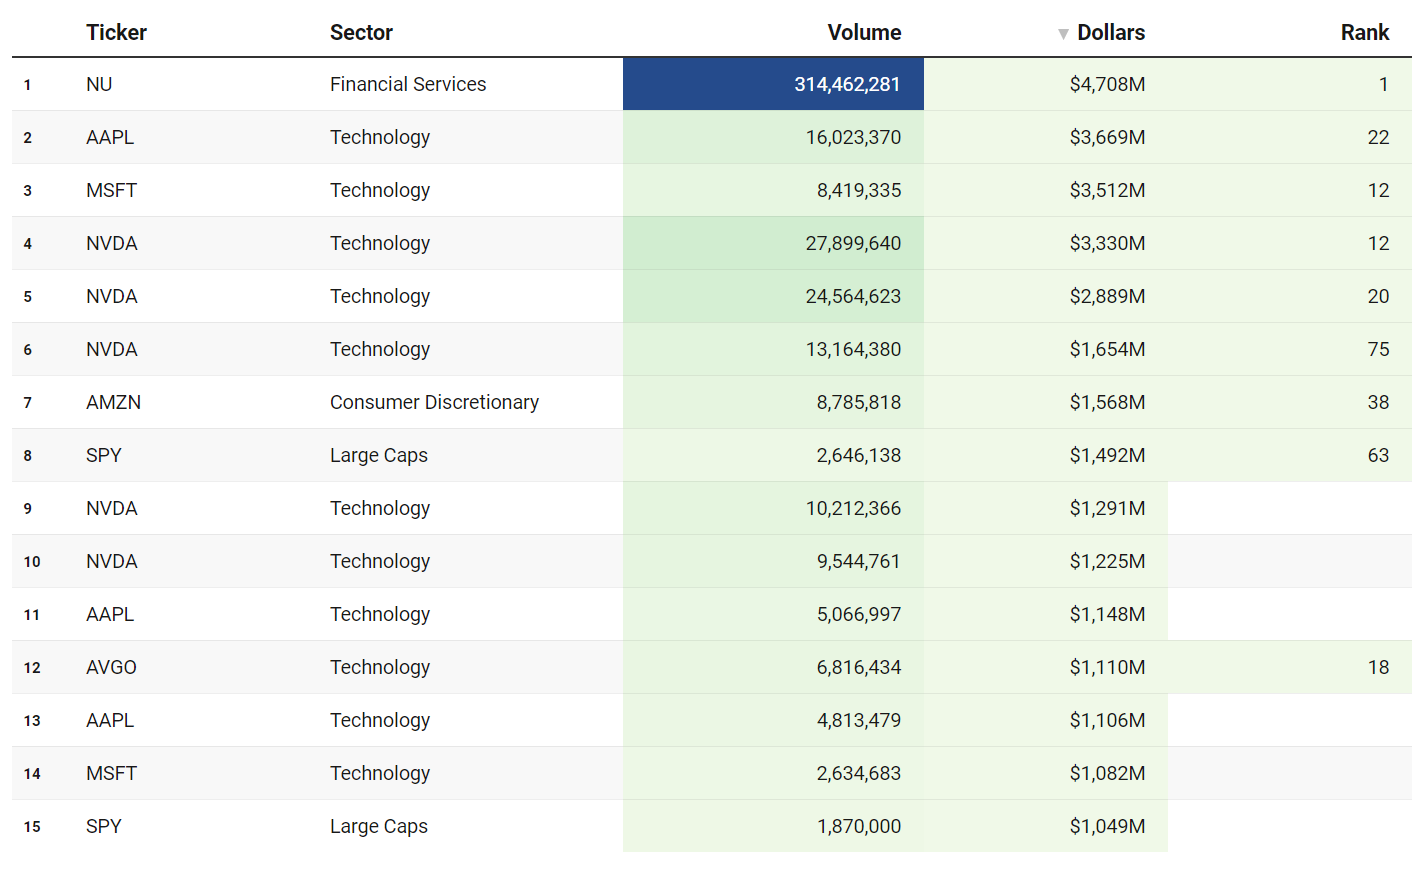Click rank 22 in AAPL row
Image resolution: width=1419 pixels, height=869 pixels.
click(1378, 138)
